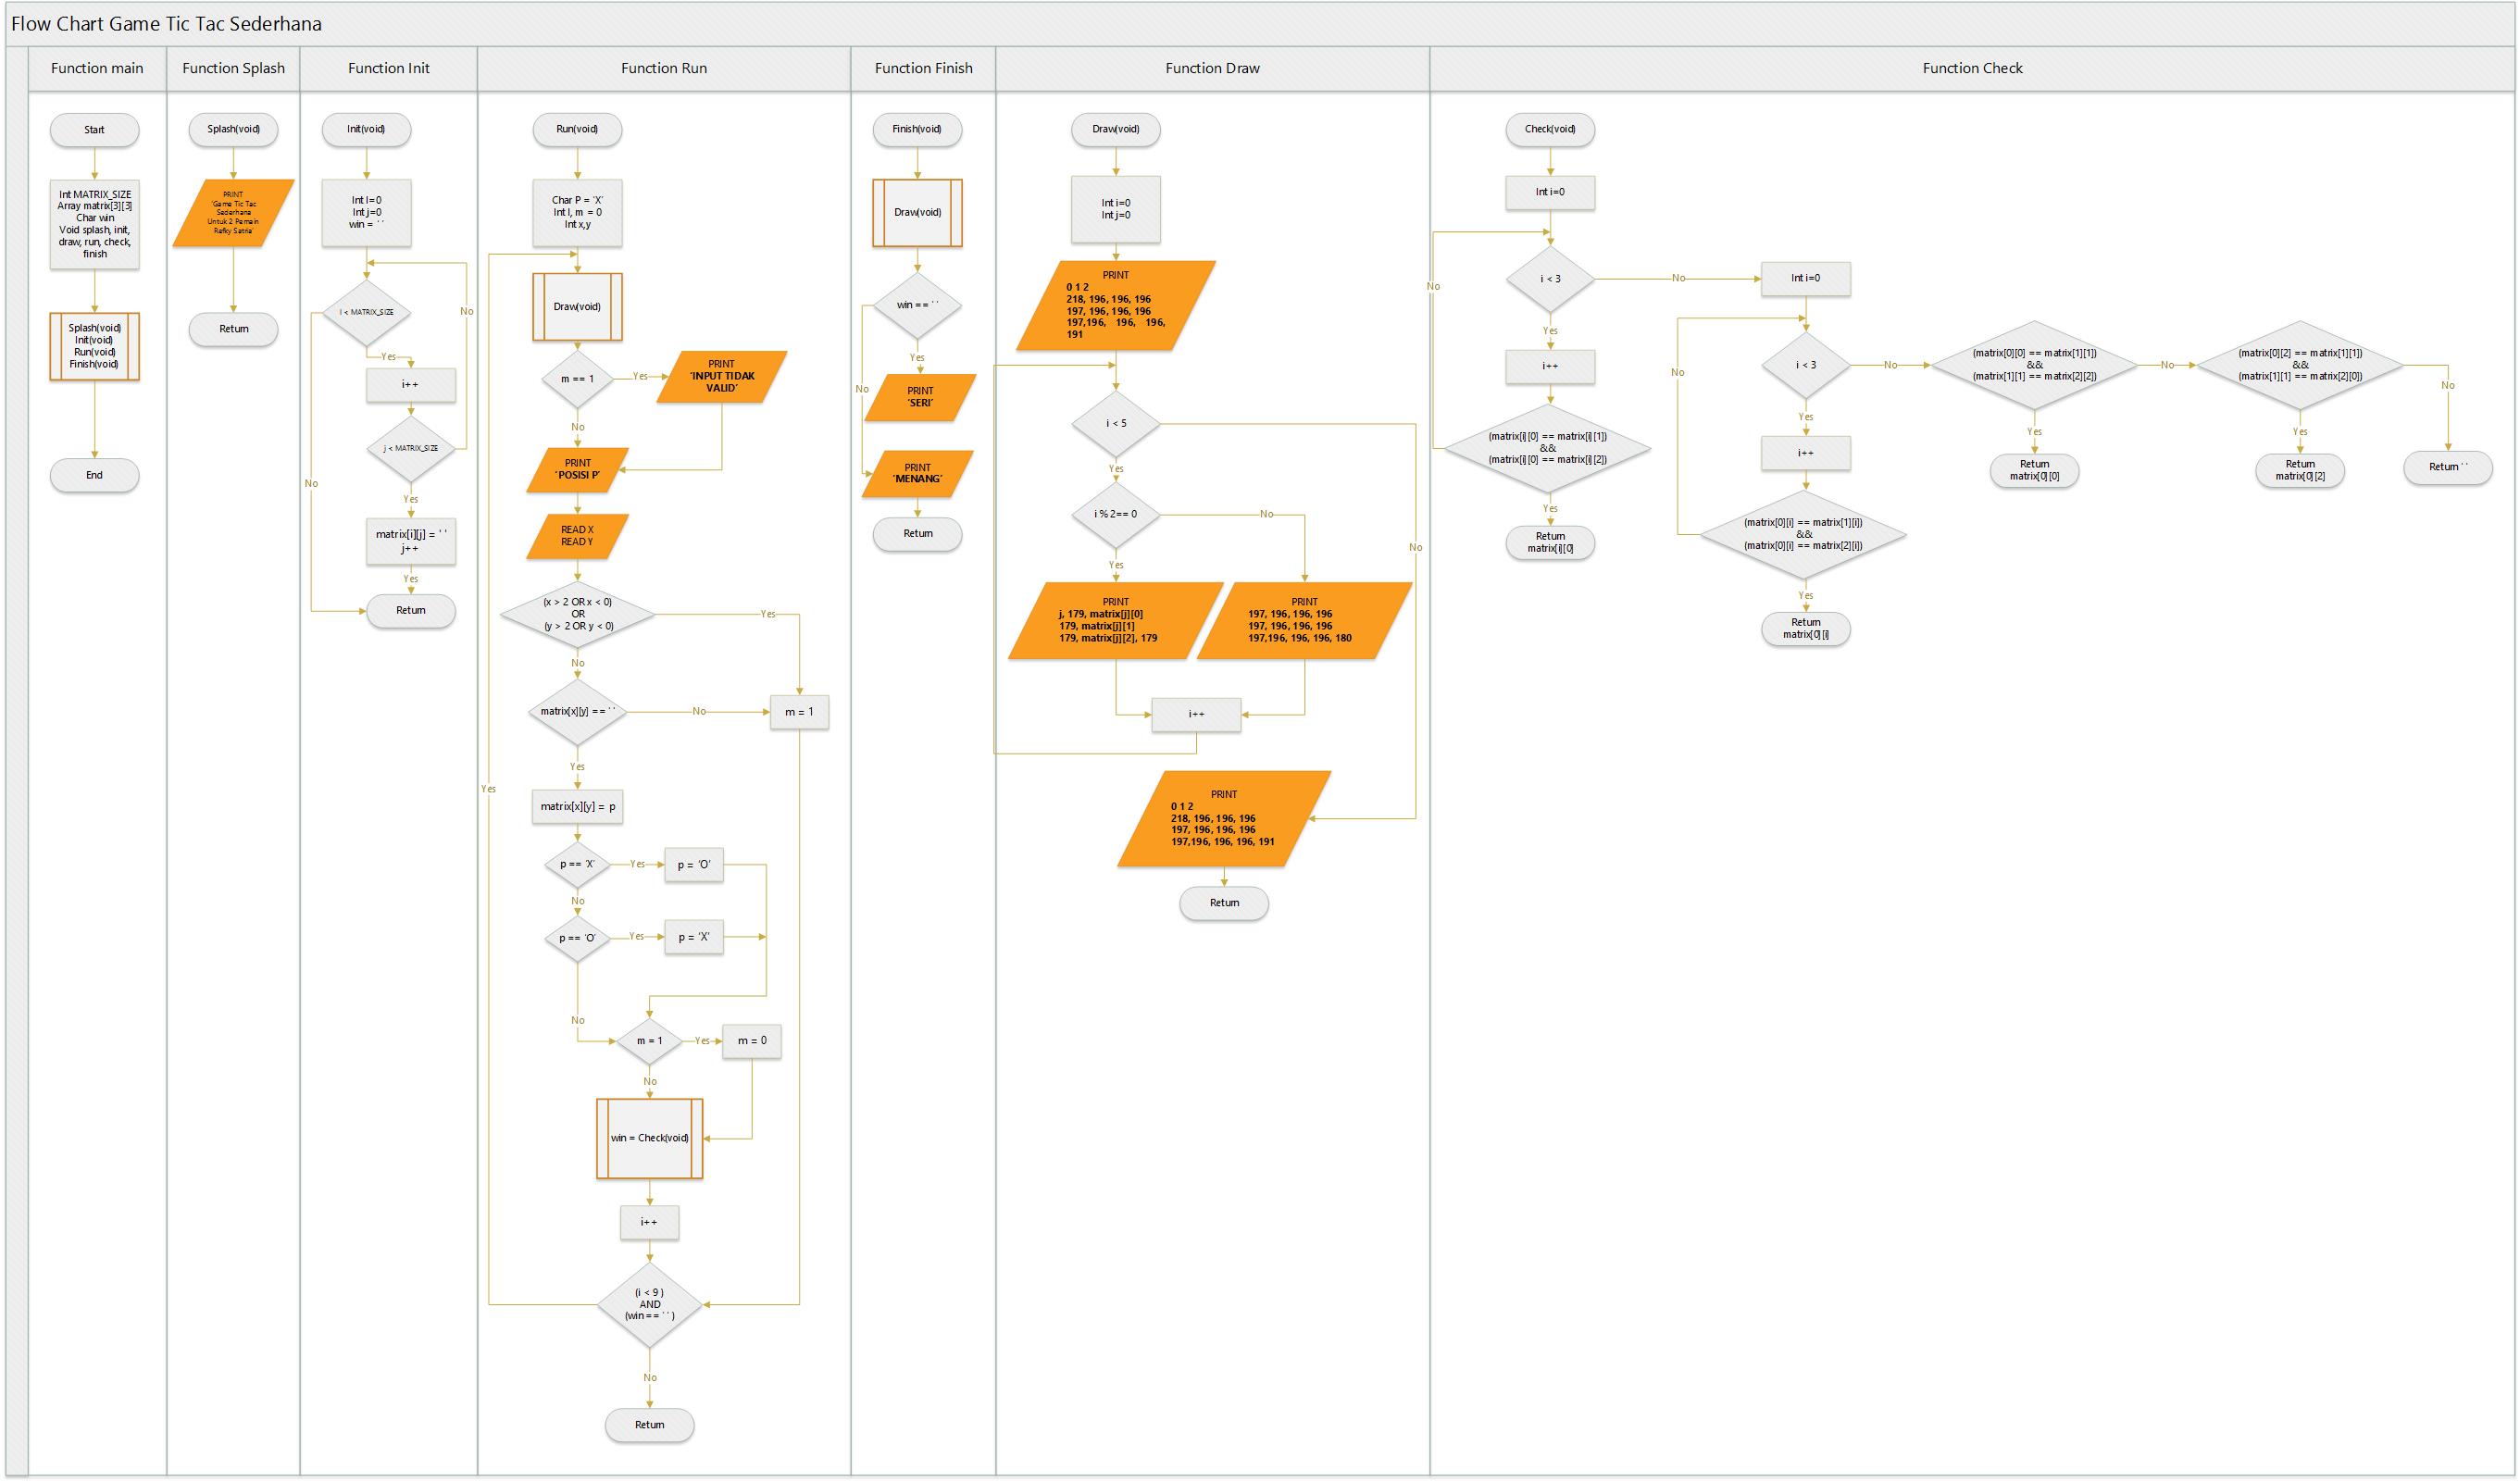Select the 'Return matrix[0][2]' terminator

(x=2300, y=471)
